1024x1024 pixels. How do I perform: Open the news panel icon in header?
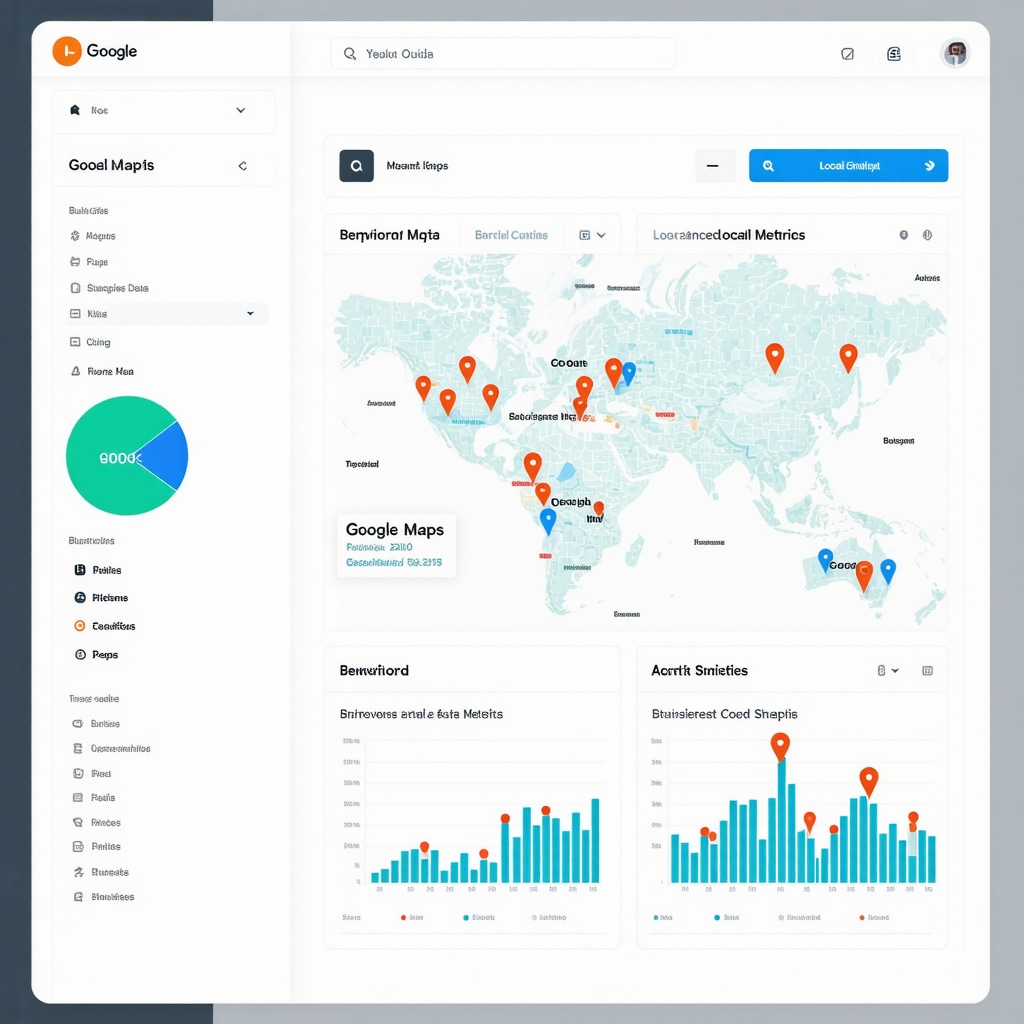(894, 54)
